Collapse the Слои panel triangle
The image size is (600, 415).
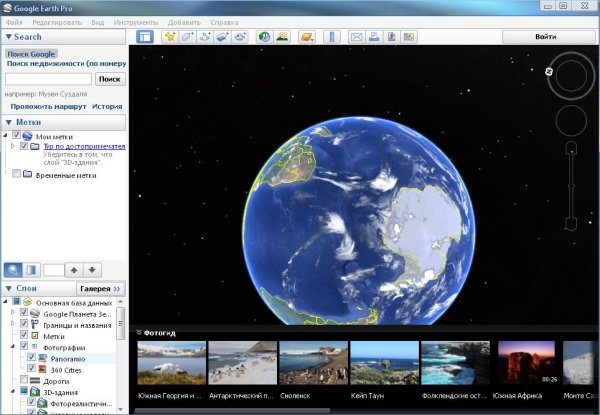tap(9, 288)
